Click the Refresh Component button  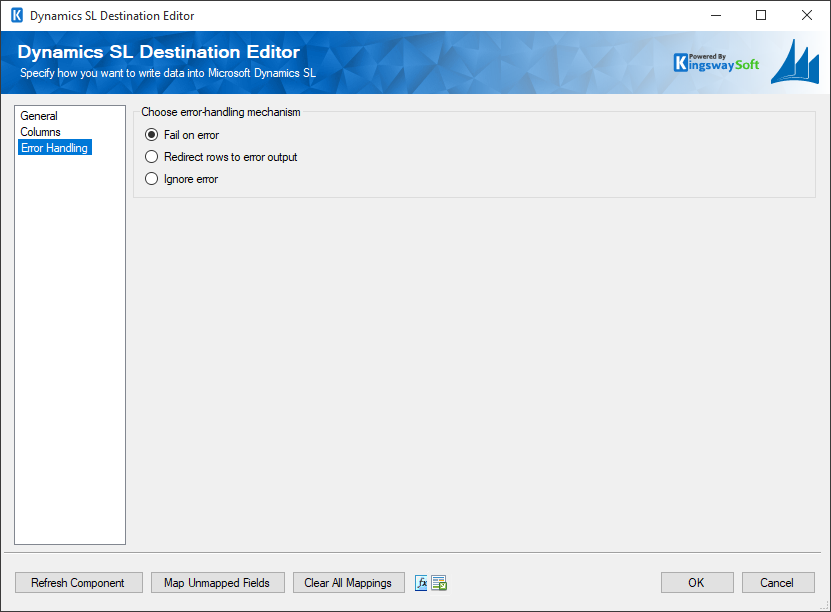coord(78,583)
